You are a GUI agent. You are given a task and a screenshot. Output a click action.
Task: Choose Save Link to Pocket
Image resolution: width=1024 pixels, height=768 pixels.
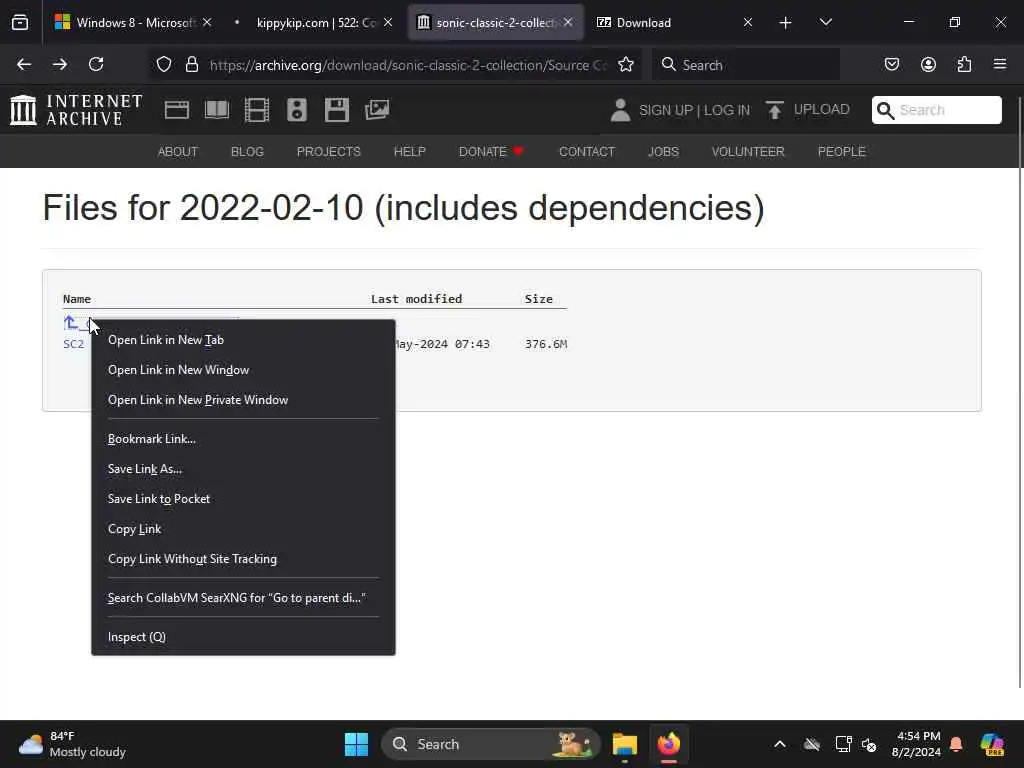244,499
